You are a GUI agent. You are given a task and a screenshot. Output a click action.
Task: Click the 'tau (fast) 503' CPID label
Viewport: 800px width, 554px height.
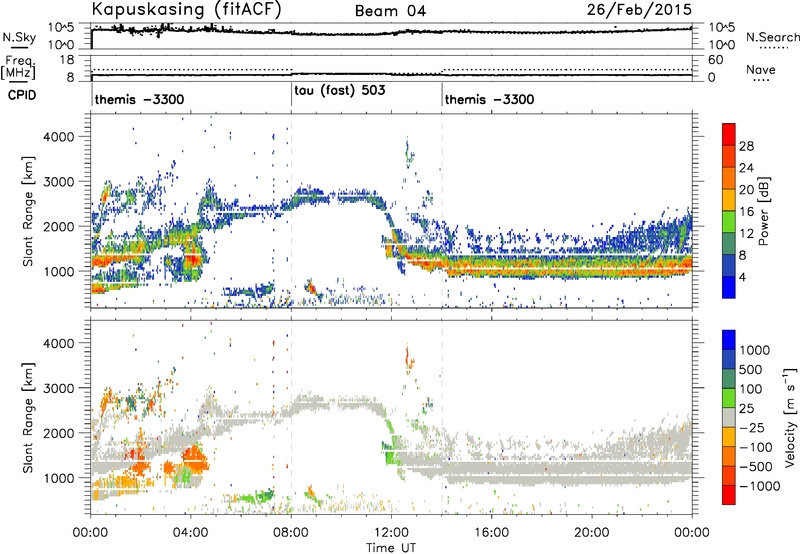340,90
